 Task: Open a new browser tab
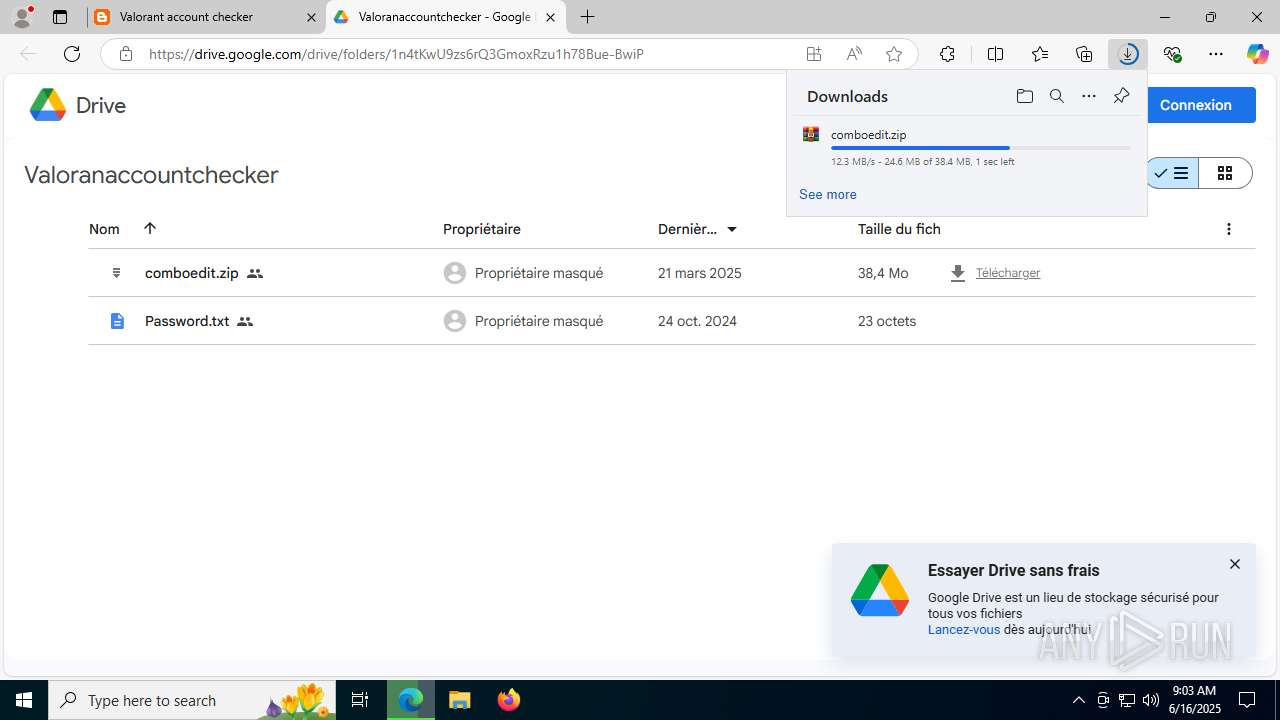[587, 17]
